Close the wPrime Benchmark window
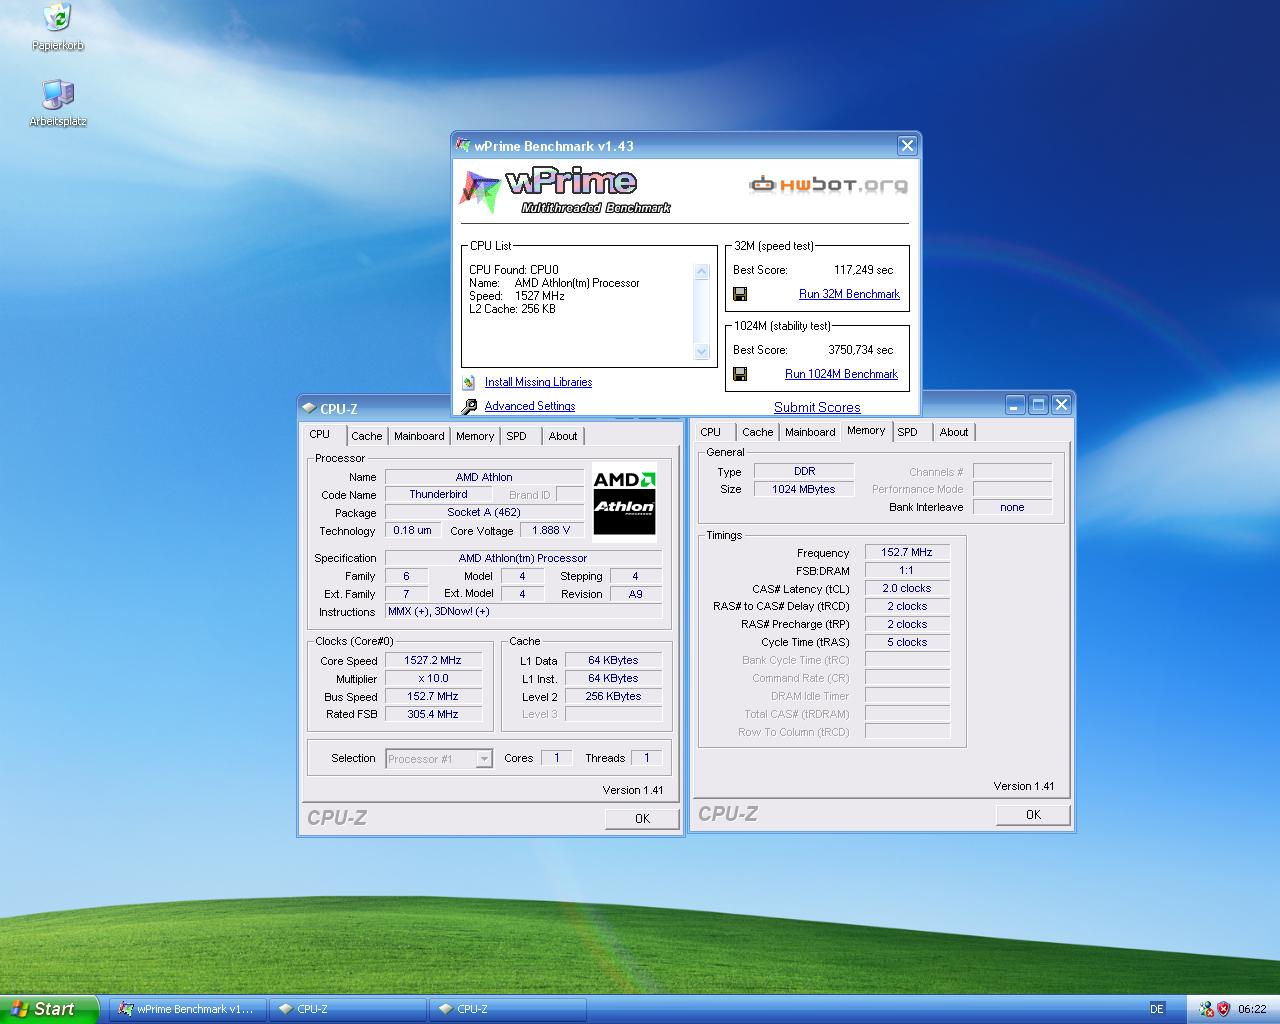 [907, 146]
